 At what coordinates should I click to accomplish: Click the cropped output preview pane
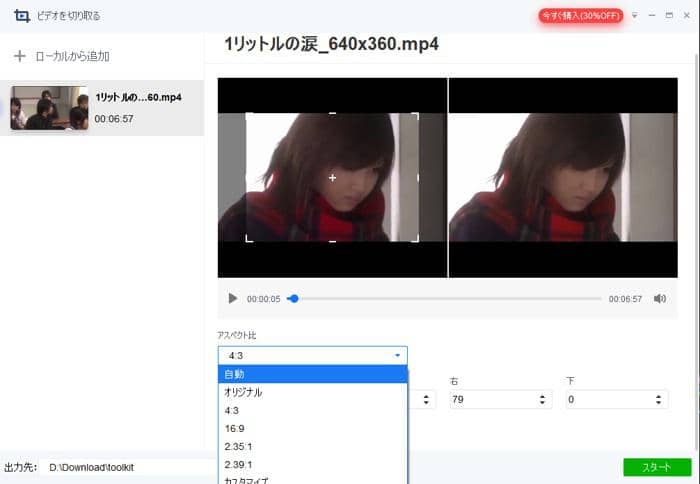[x=563, y=177]
